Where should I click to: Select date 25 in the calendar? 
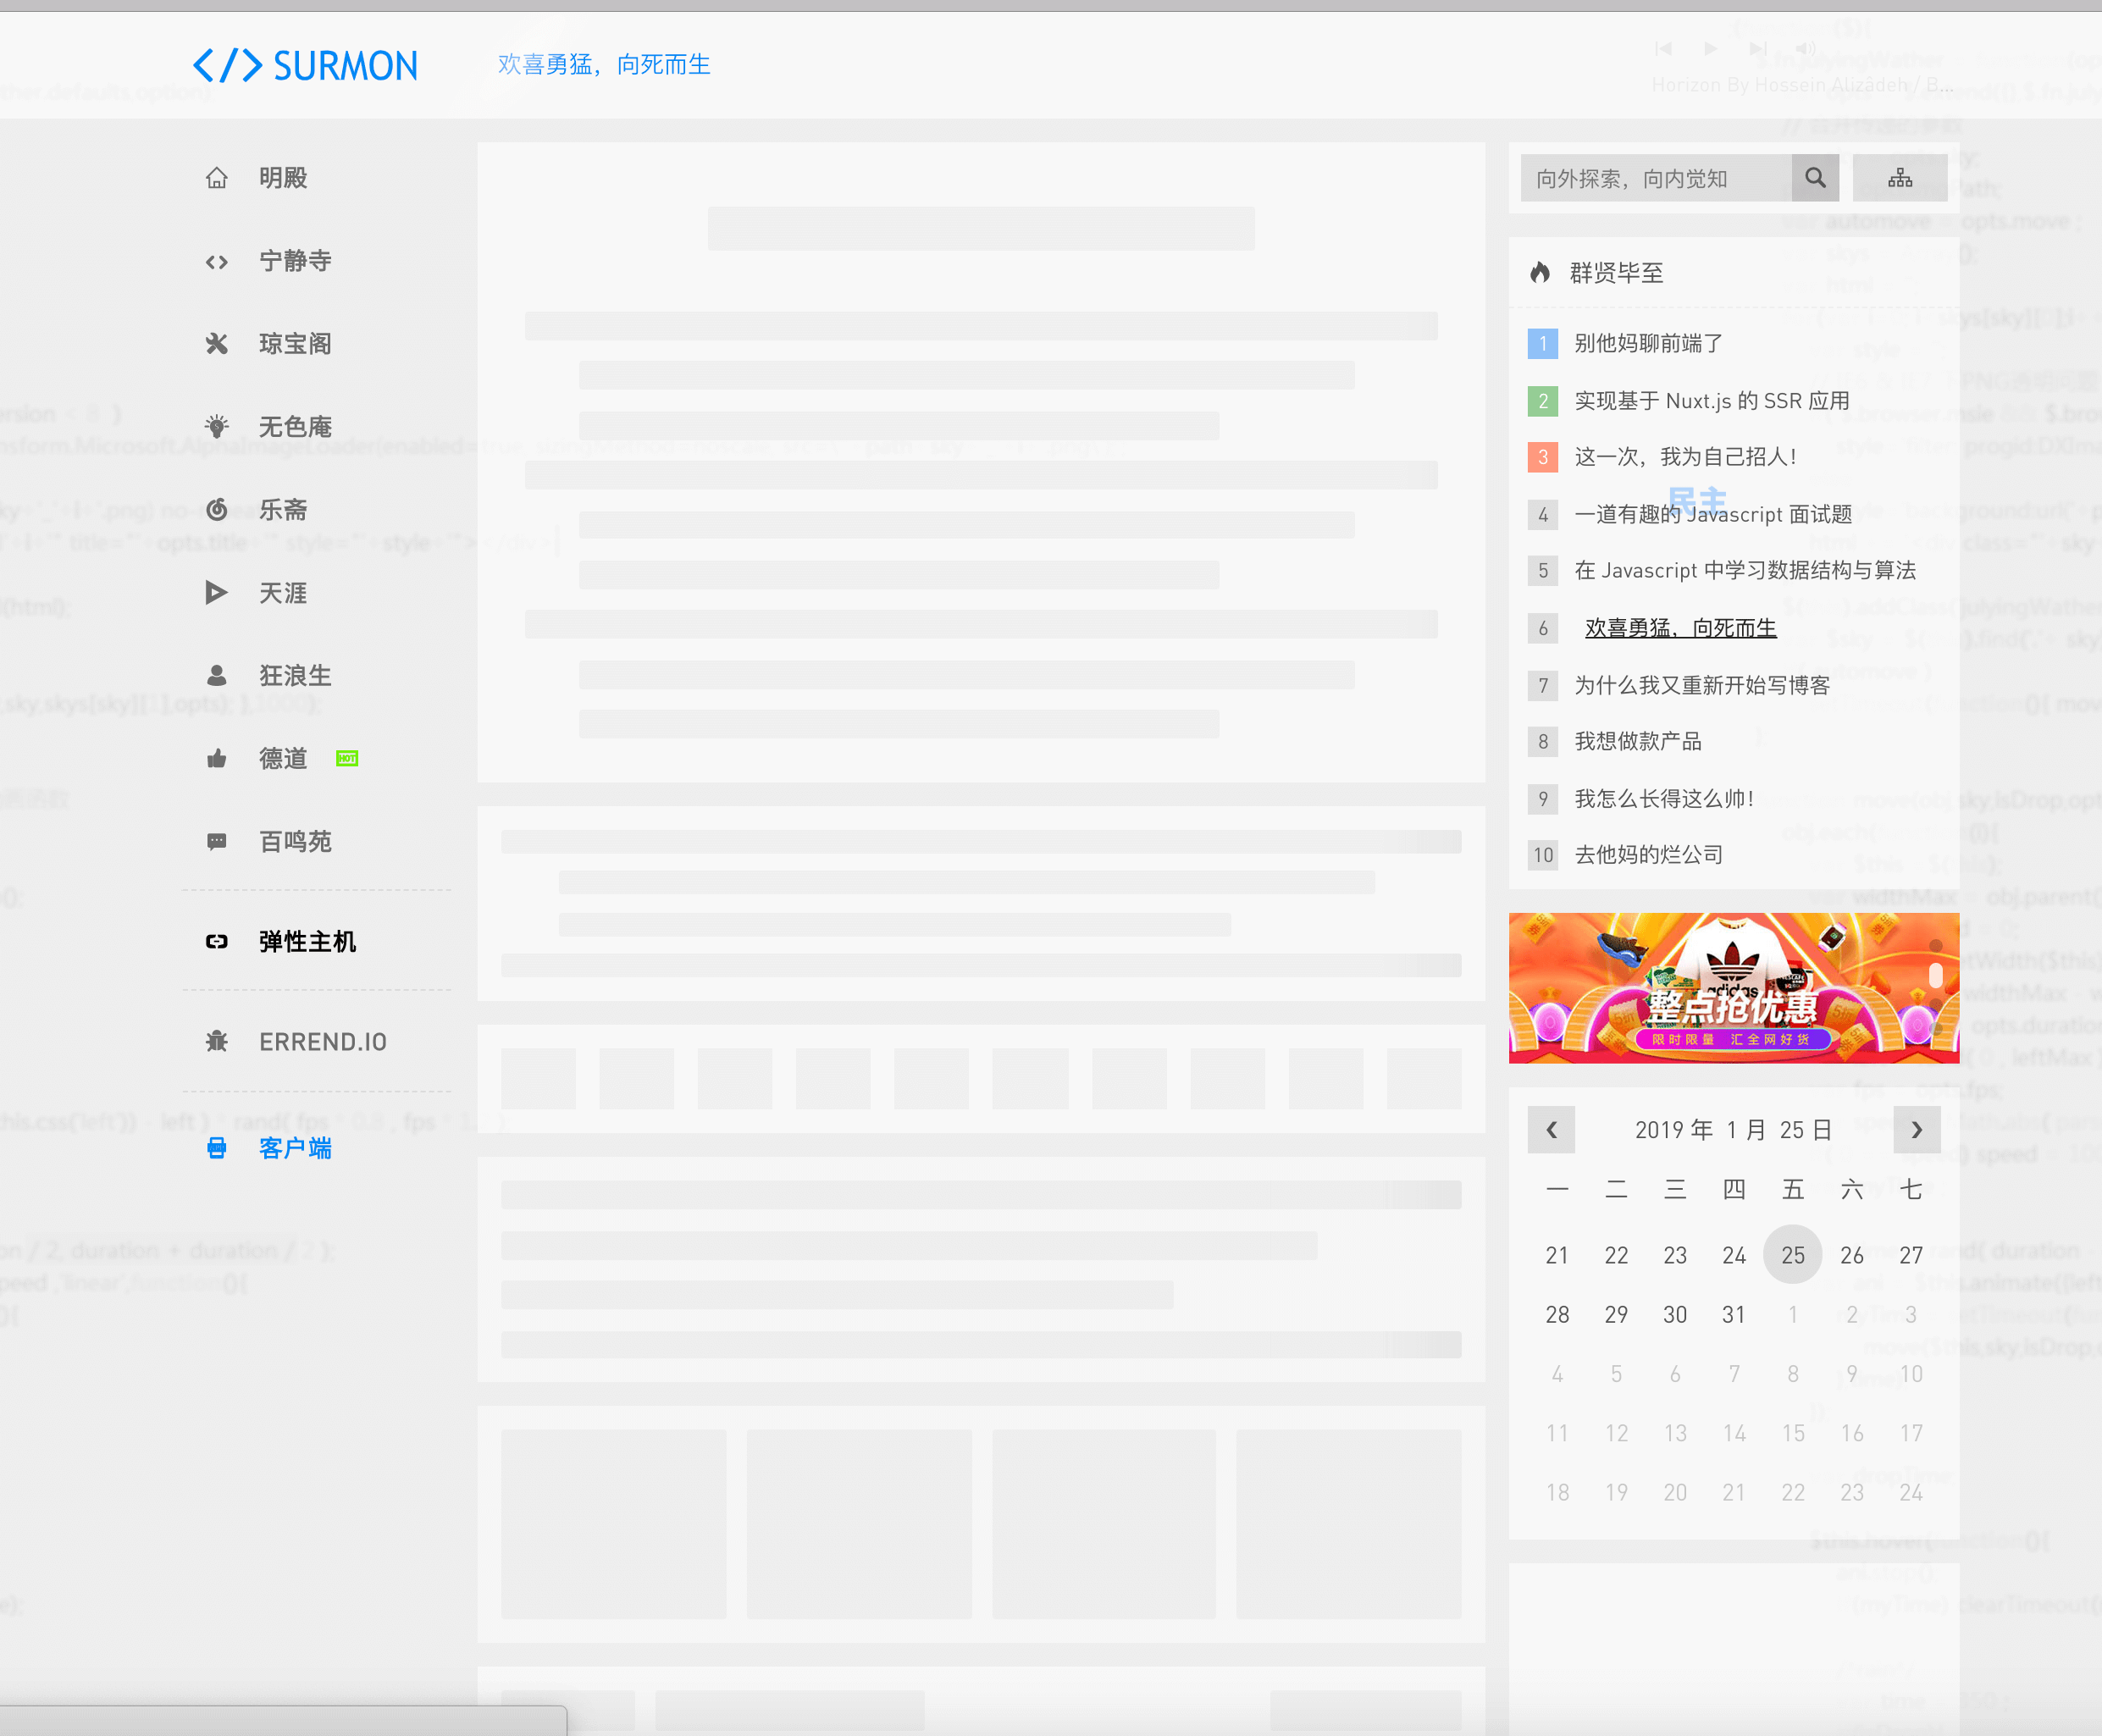coord(1792,1255)
